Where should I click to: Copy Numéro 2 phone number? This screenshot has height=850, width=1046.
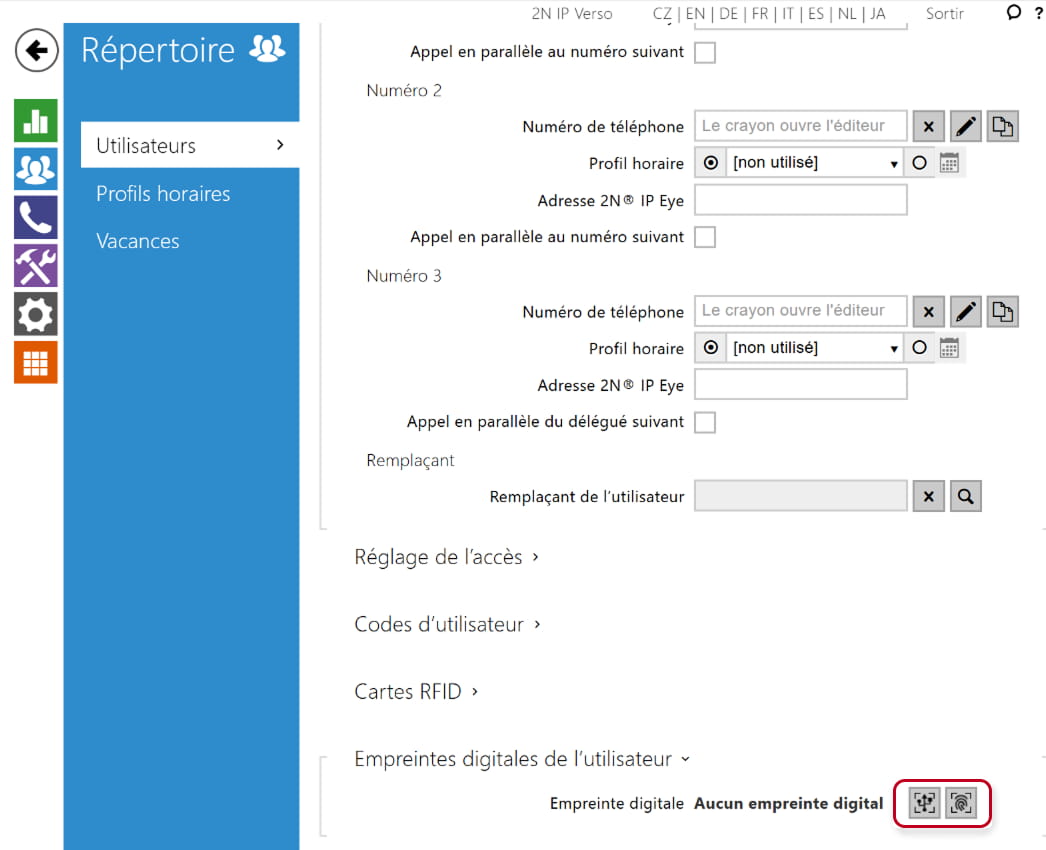(1003, 126)
